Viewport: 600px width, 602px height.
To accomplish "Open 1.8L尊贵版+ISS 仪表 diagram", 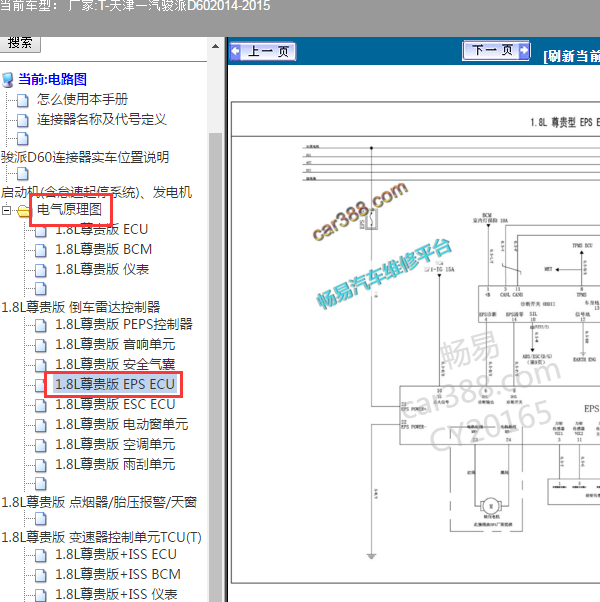I will click(x=116, y=594).
